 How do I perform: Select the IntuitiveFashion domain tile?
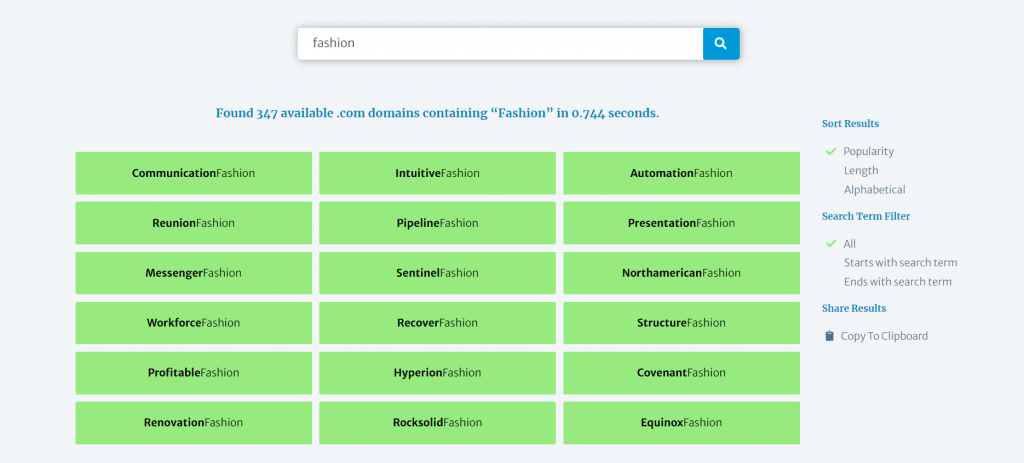pos(437,173)
